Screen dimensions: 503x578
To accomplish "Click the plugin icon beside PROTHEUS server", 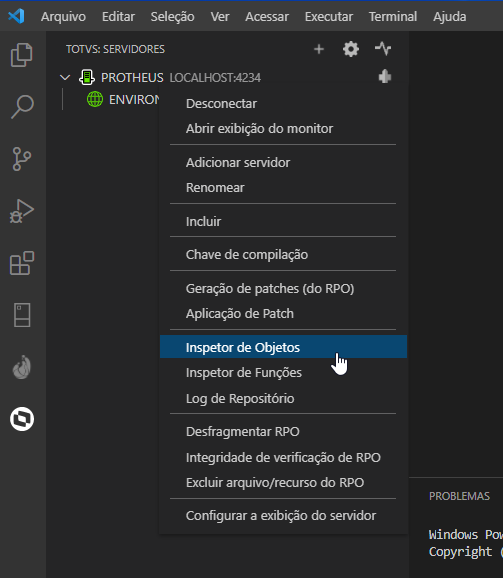I will 385,77.
